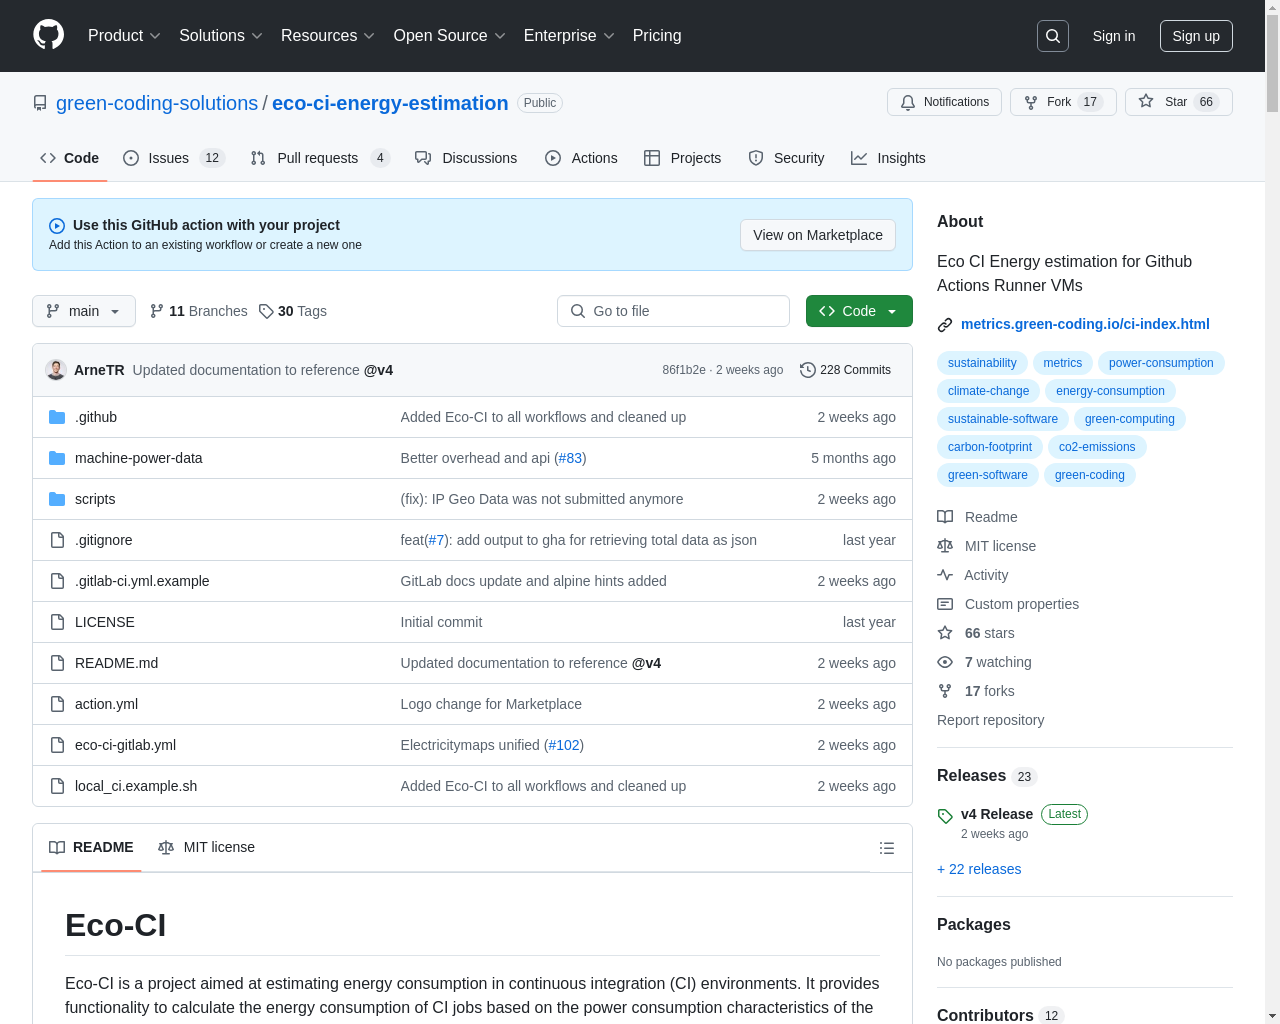
Task: Click View on Marketplace button
Action: 818,235
